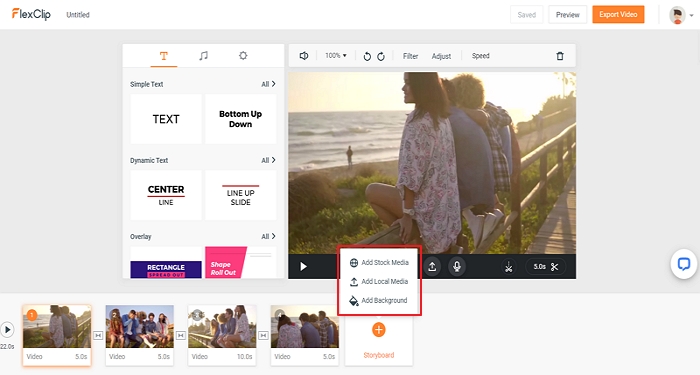Open the settings gear tab

click(243, 56)
